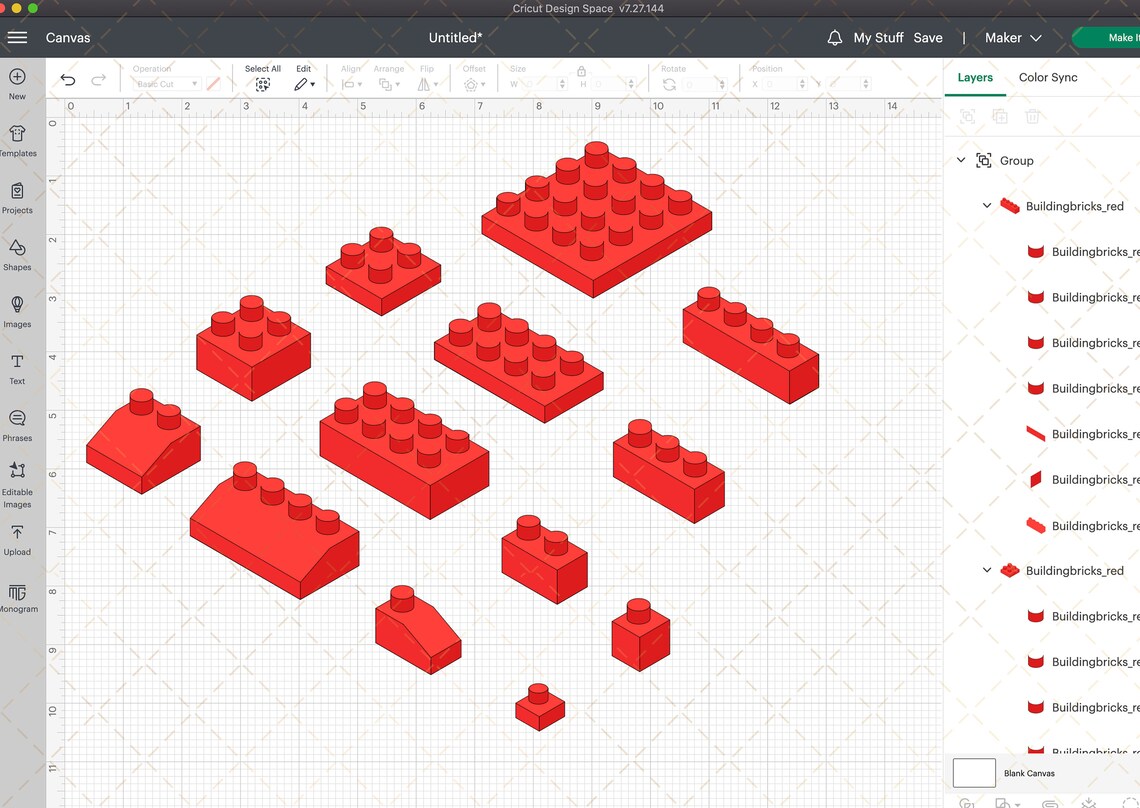This screenshot has width=1140, height=808.
Task: Open the Edit tool dropdown
Action: pyautogui.click(x=305, y=84)
